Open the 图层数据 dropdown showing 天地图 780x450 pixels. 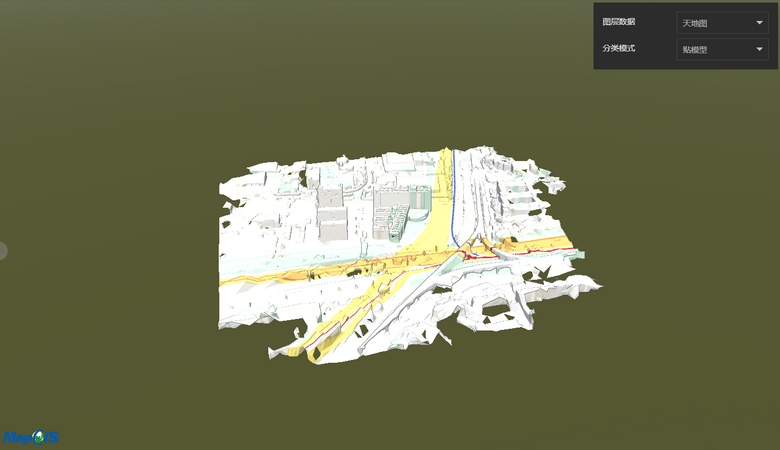(x=722, y=23)
